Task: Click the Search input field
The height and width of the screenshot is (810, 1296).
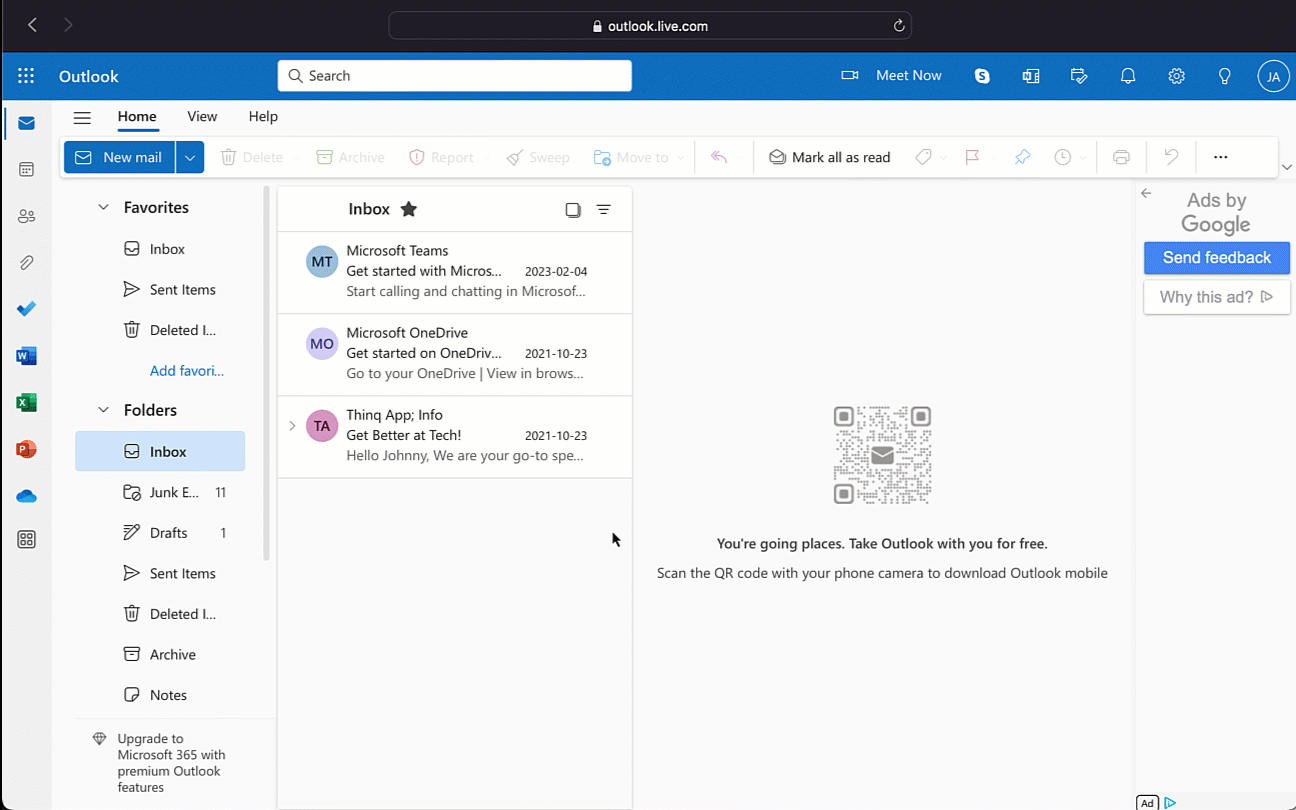Action: (455, 76)
